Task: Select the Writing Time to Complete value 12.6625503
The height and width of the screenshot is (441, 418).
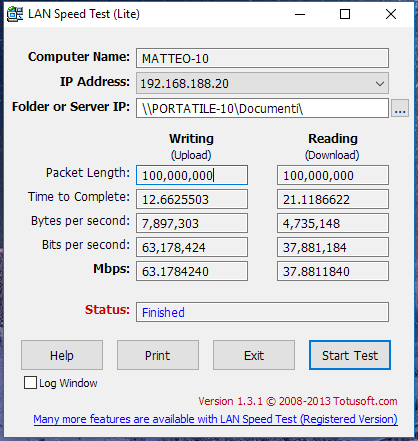Action: 192,199
